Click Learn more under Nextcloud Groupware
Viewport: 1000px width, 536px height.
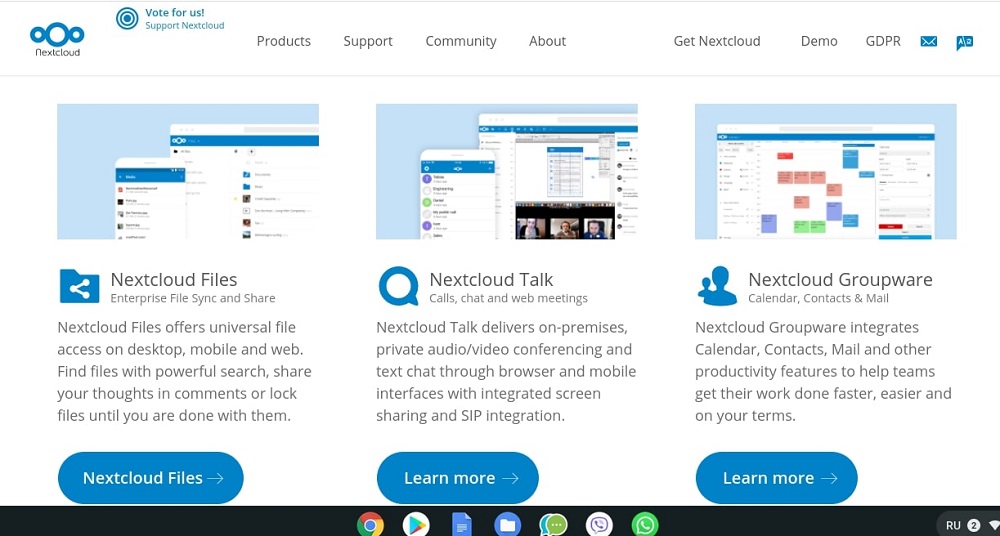coord(776,478)
